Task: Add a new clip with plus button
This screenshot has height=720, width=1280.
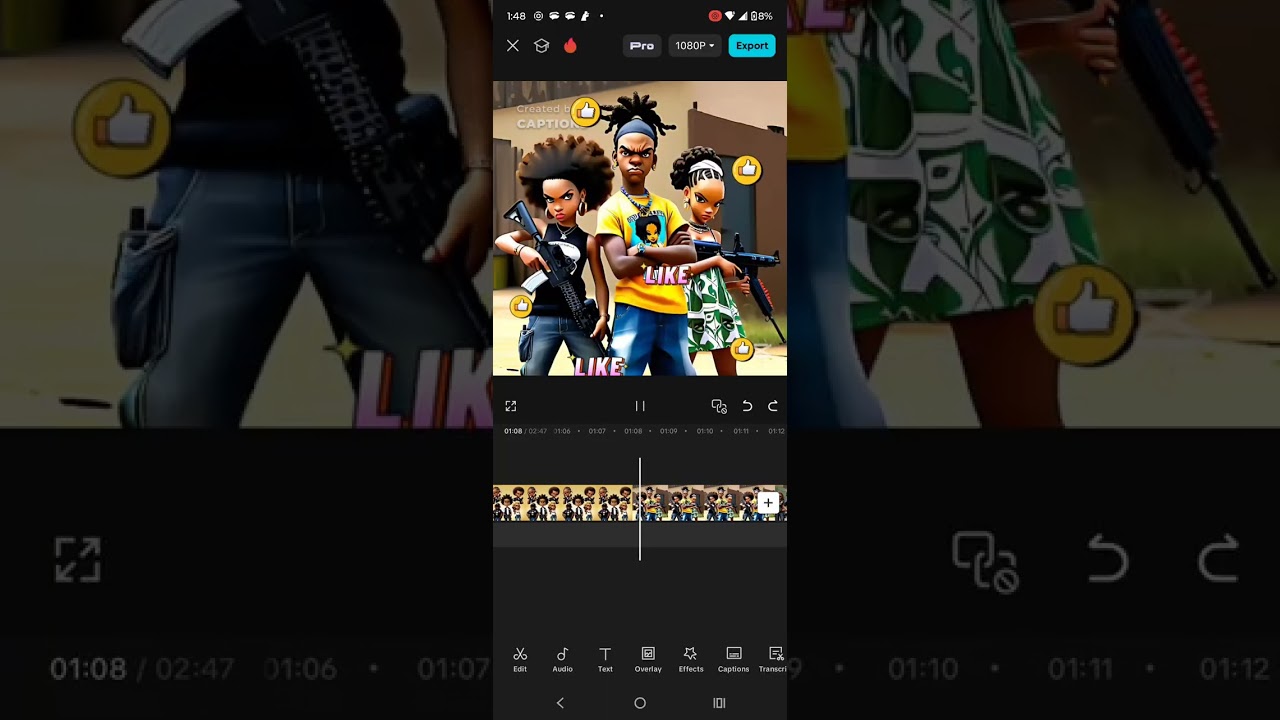Action: tap(767, 503)
